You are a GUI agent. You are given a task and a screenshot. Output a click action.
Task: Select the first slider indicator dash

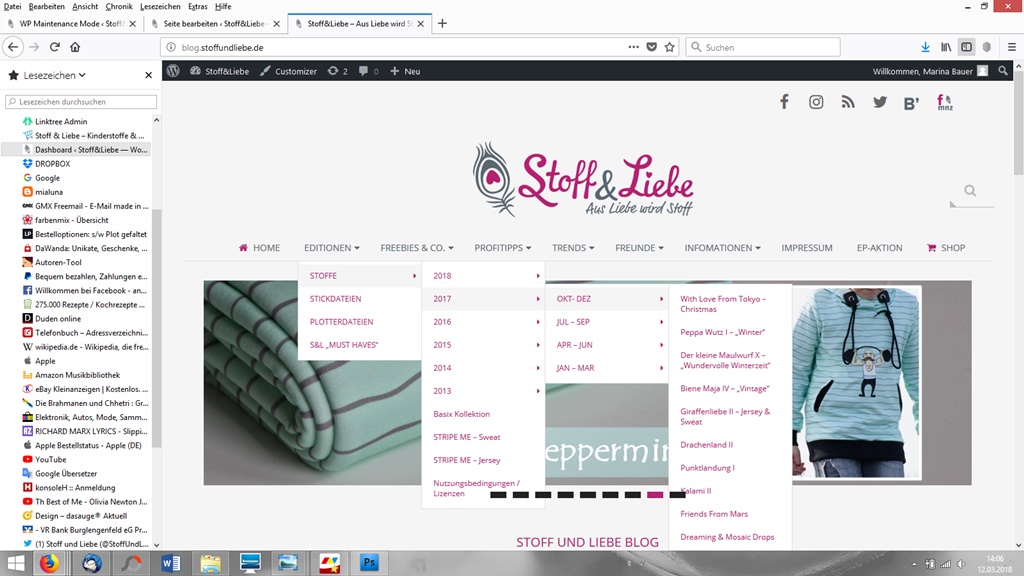point(498,495)
